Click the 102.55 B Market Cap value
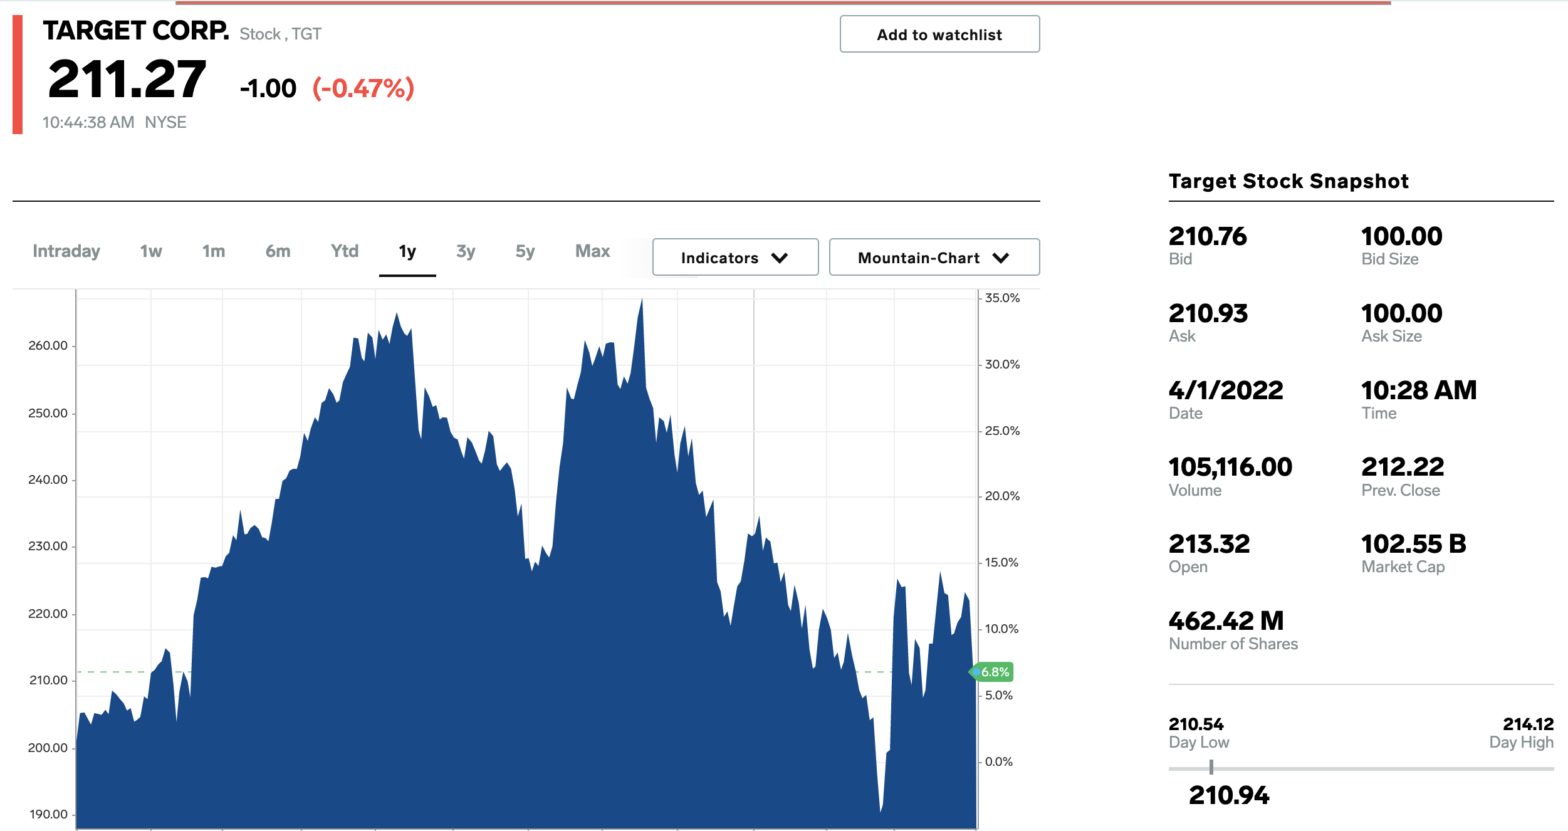 tap(1413, 544)
